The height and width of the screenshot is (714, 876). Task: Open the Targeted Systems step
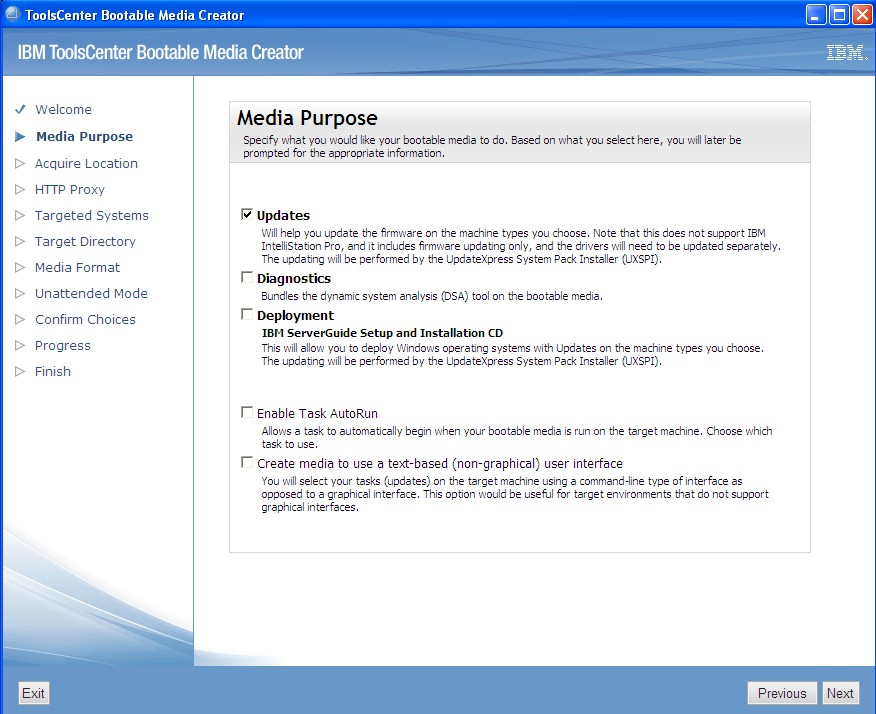tap(92, 215)
